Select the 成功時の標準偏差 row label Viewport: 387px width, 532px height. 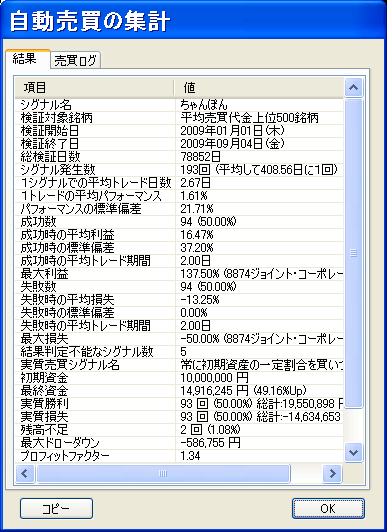(x=67, y=248)
